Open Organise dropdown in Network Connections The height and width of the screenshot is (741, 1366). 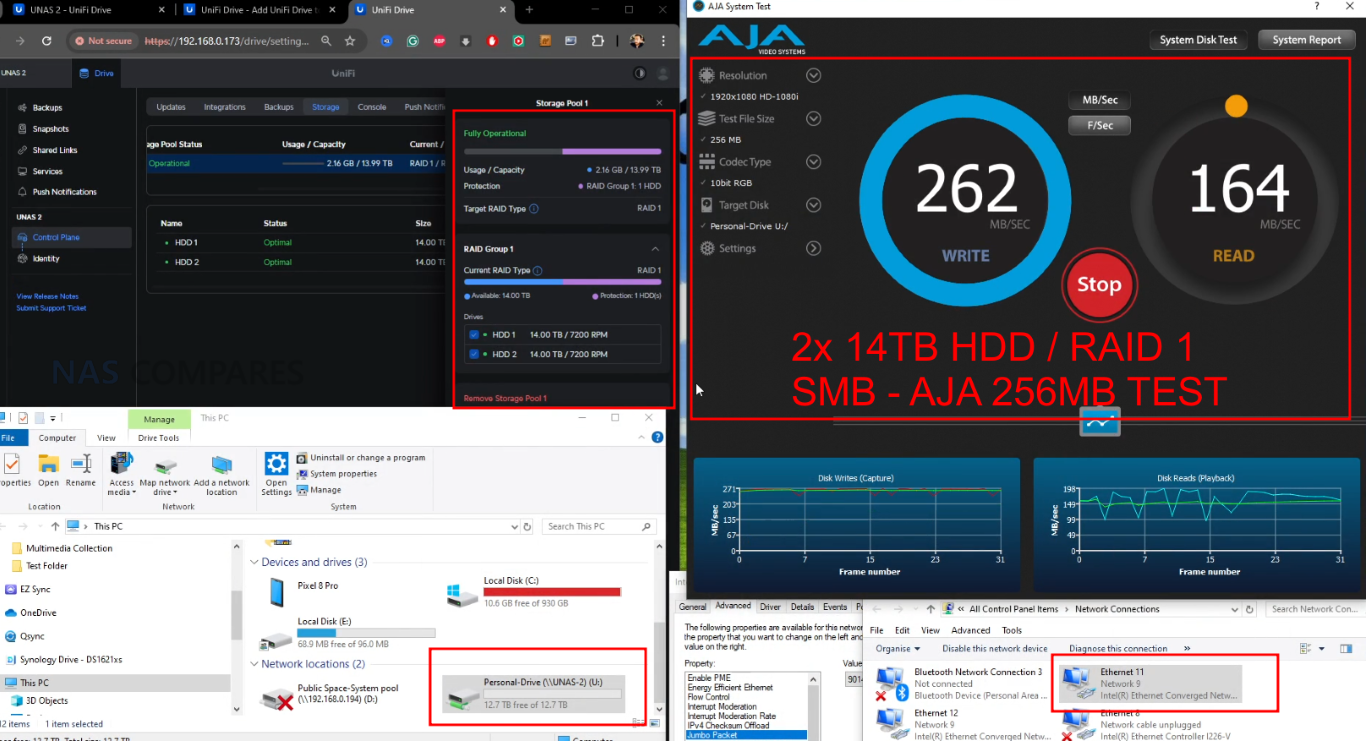[896, 649]
